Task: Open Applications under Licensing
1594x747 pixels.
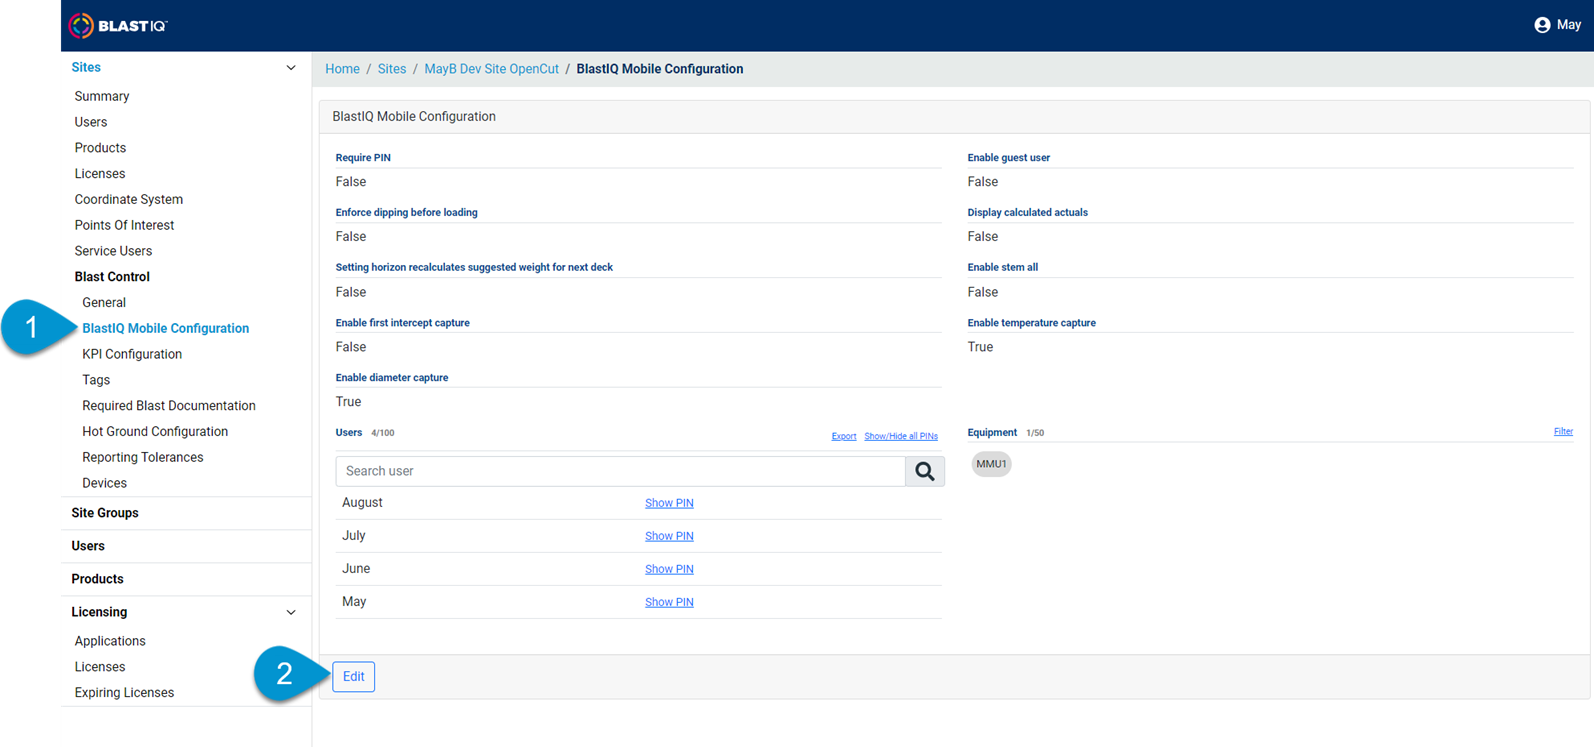Action: 110,641
